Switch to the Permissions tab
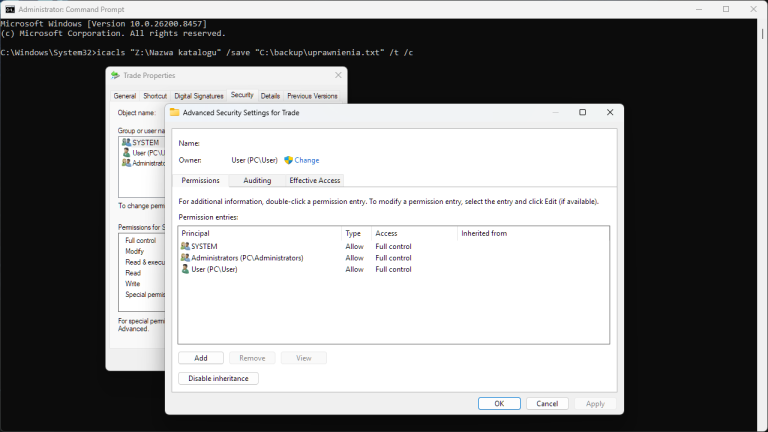This screenshot has width=768, height=432. (200, 180)
